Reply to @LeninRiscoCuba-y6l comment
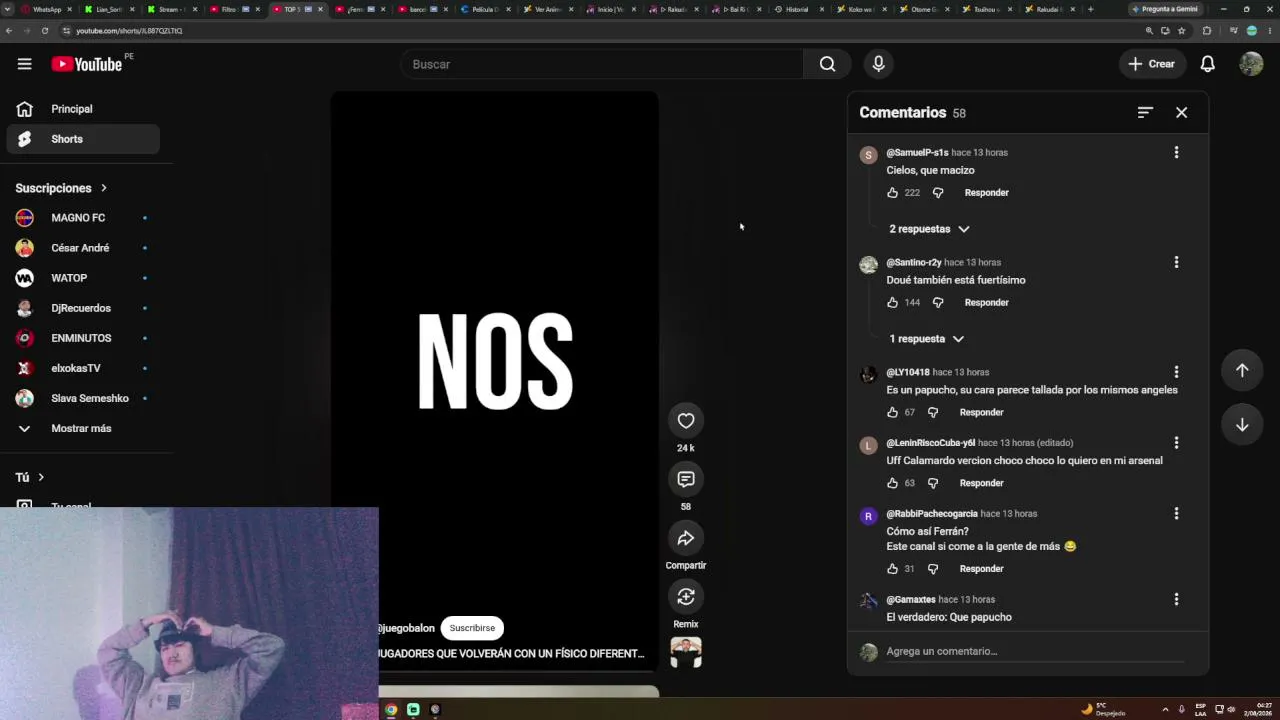Image resolution: width=1280 pixels, height=720 pixels. click(981, 484)
